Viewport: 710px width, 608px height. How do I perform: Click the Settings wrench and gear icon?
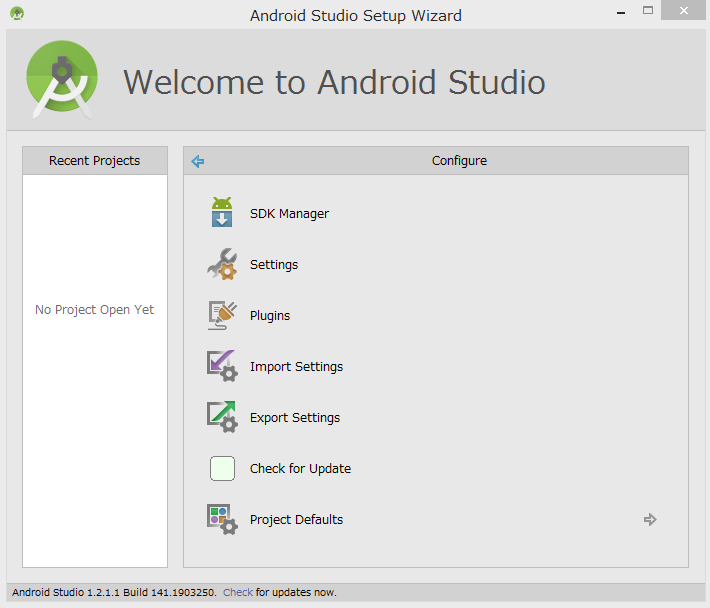tap(222, 264)
